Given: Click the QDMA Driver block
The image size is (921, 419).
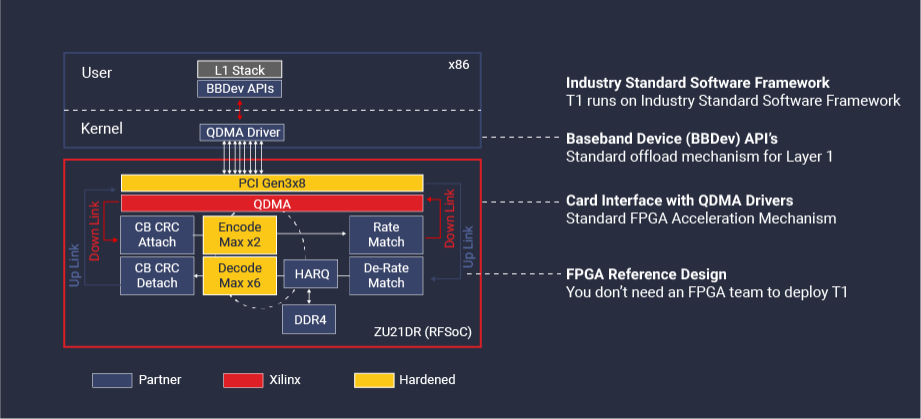Looking at the screenshot, I should pyautogui.click(x=241, y=133).
